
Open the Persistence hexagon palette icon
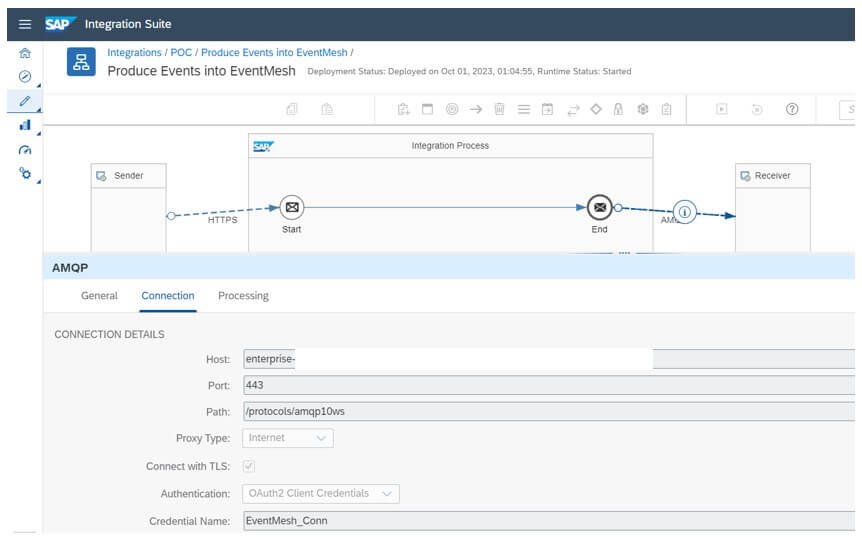tap(643, 109)
